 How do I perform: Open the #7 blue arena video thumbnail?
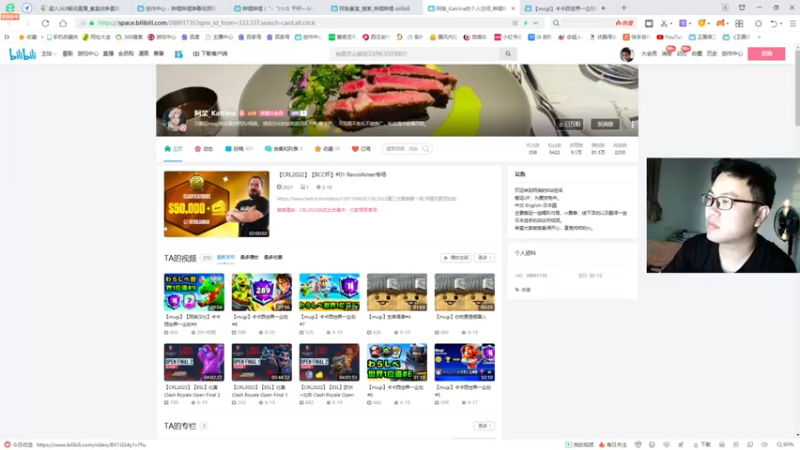pyautogui.click(x=329, y=292)
